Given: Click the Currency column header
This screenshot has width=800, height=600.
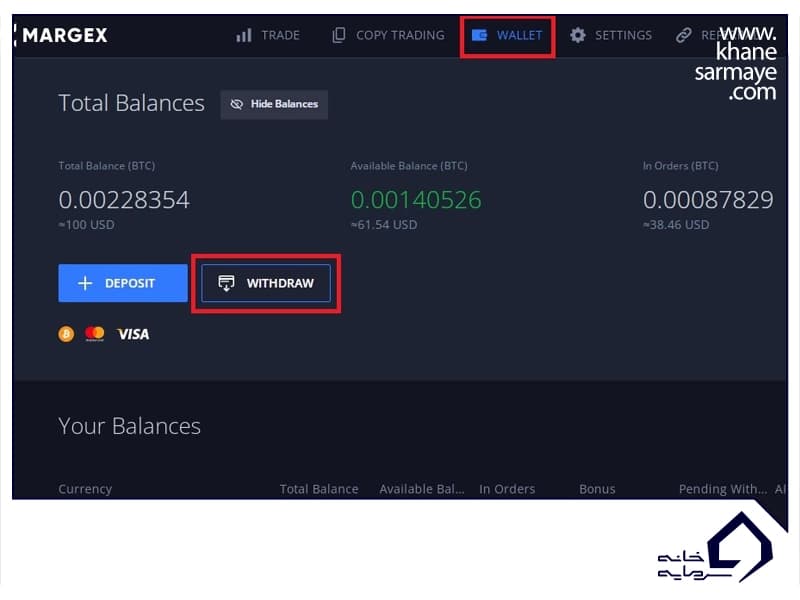Looking at the screenshot, I should [x=85, y=489].
